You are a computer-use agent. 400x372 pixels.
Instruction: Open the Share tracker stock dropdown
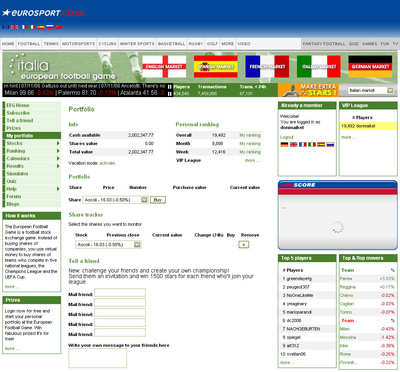(108, 245)
